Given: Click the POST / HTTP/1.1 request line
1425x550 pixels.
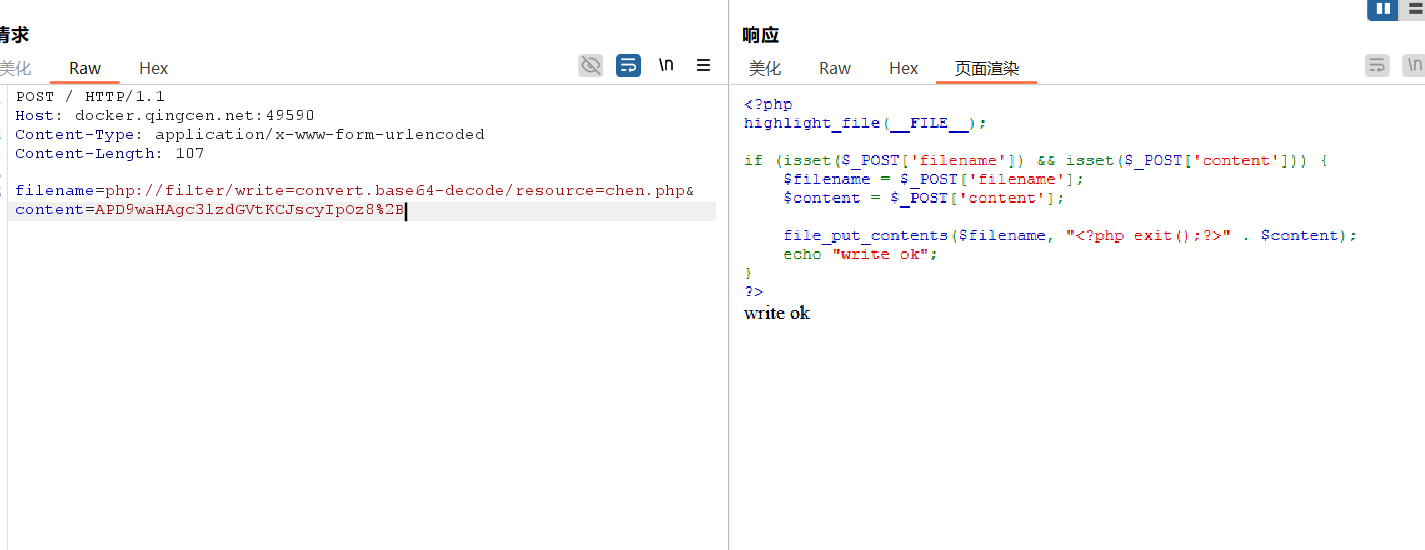Looking at the screenshot, I should (89, 97).
